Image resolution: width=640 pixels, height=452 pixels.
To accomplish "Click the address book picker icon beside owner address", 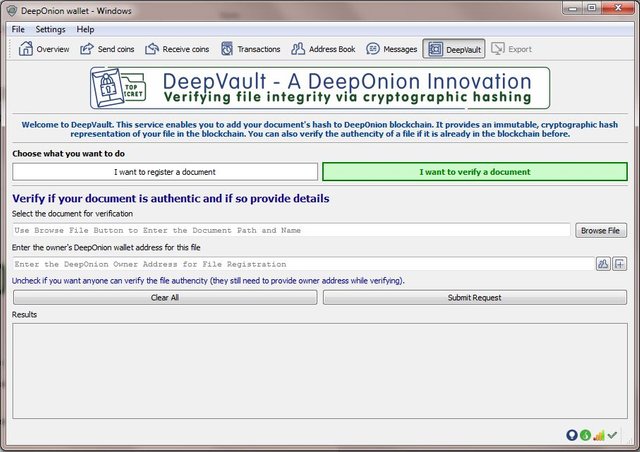I will pyautogui.click(x=603, y=264).
